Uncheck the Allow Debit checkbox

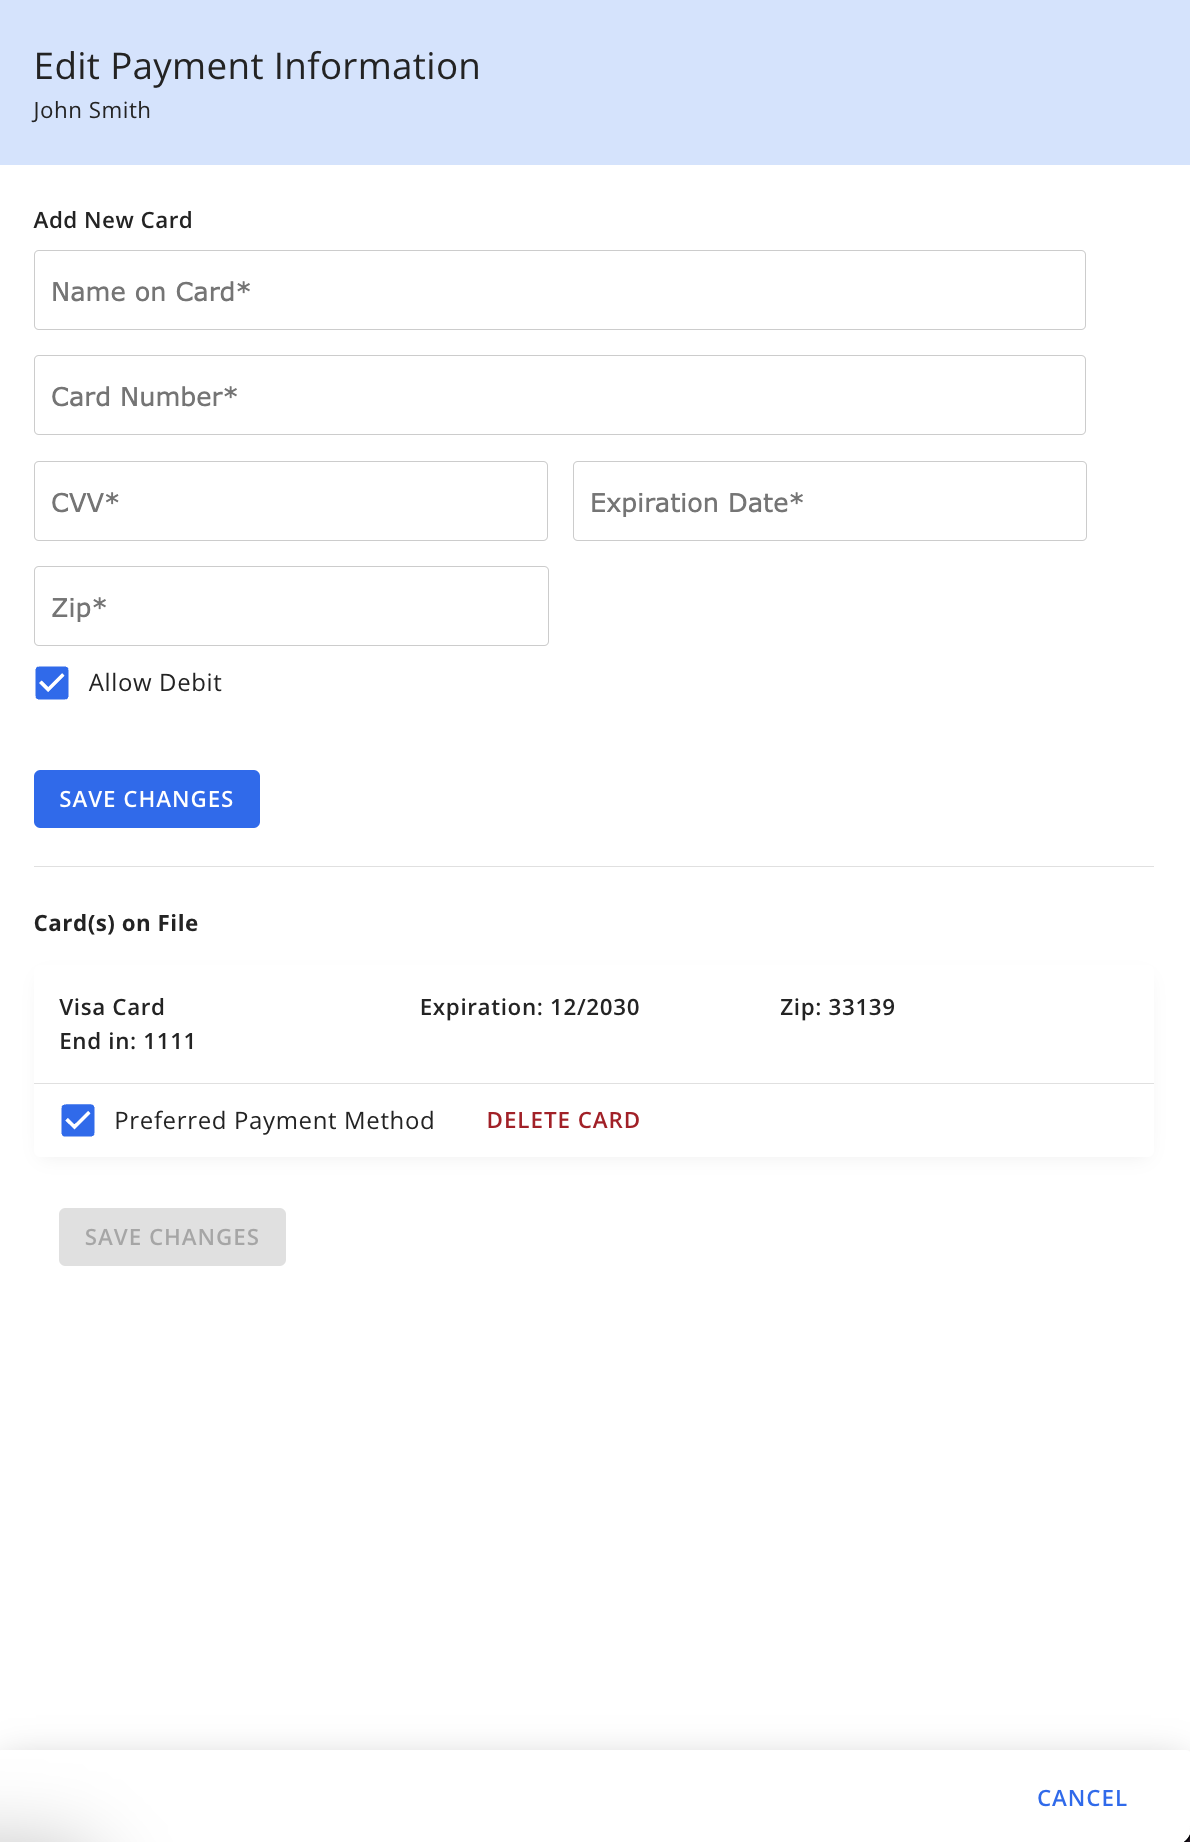pyautogui.click(x=52, y=683)
